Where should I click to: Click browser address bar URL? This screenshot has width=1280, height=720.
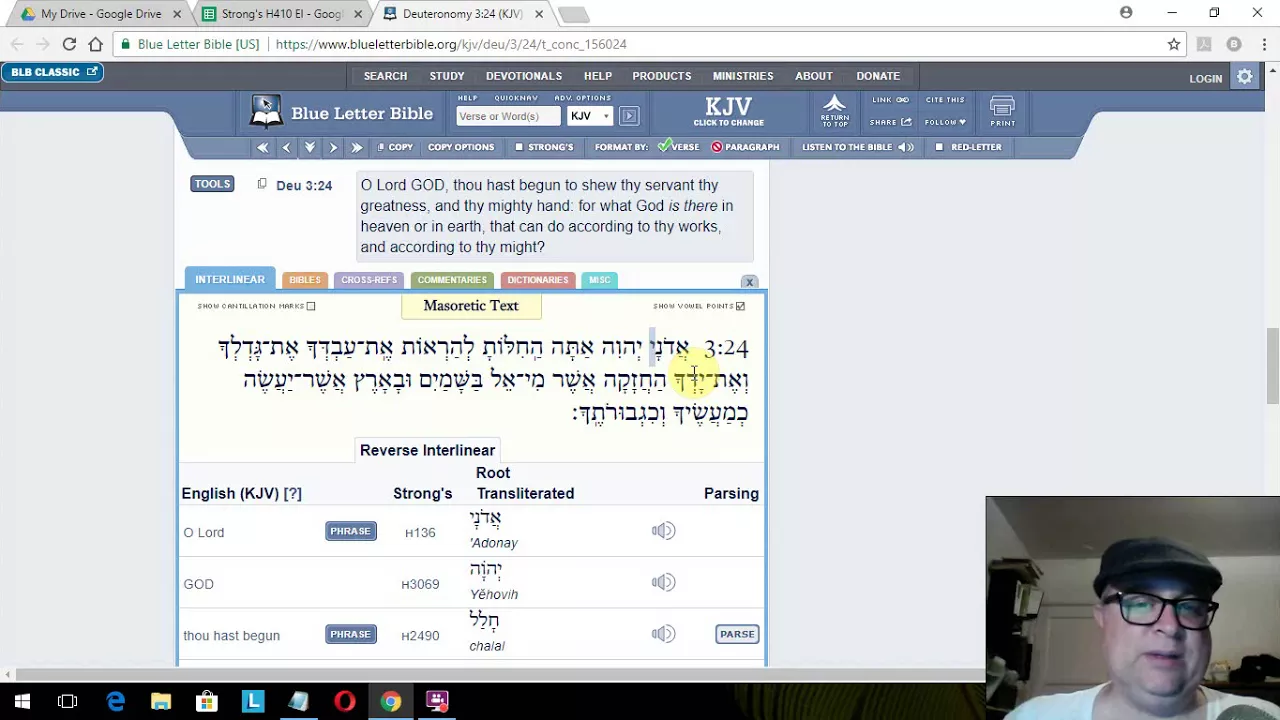click(x=450, y=44)
